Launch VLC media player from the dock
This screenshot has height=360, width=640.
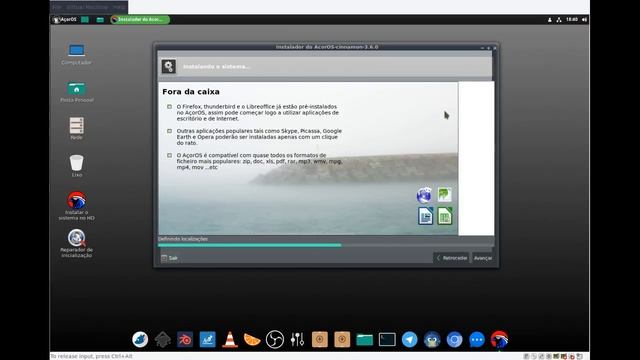[230, 339]
